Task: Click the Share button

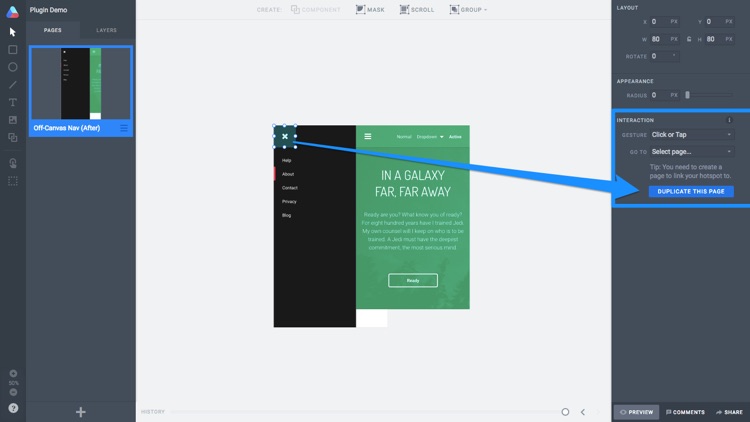Action: pos(729,412)
